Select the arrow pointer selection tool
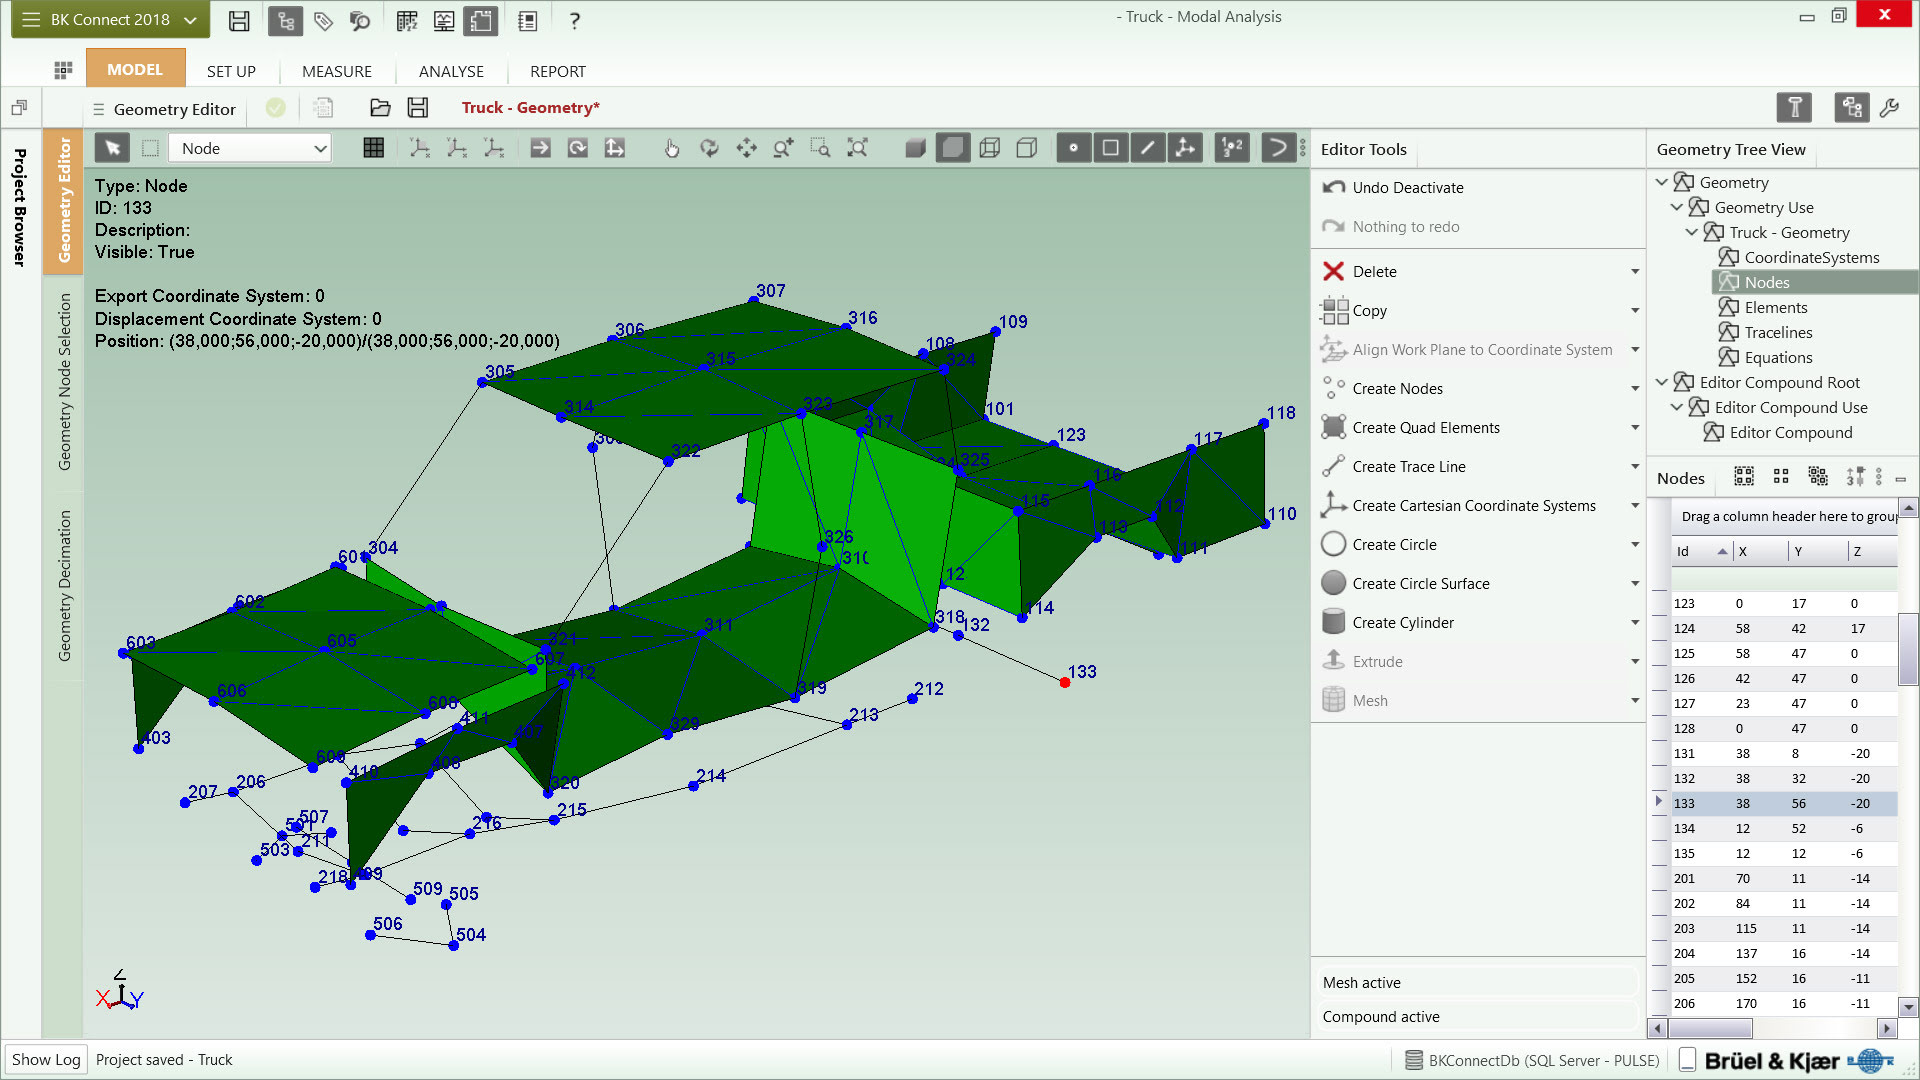Screen dimensions: 1920x1080 pos(112,148)
